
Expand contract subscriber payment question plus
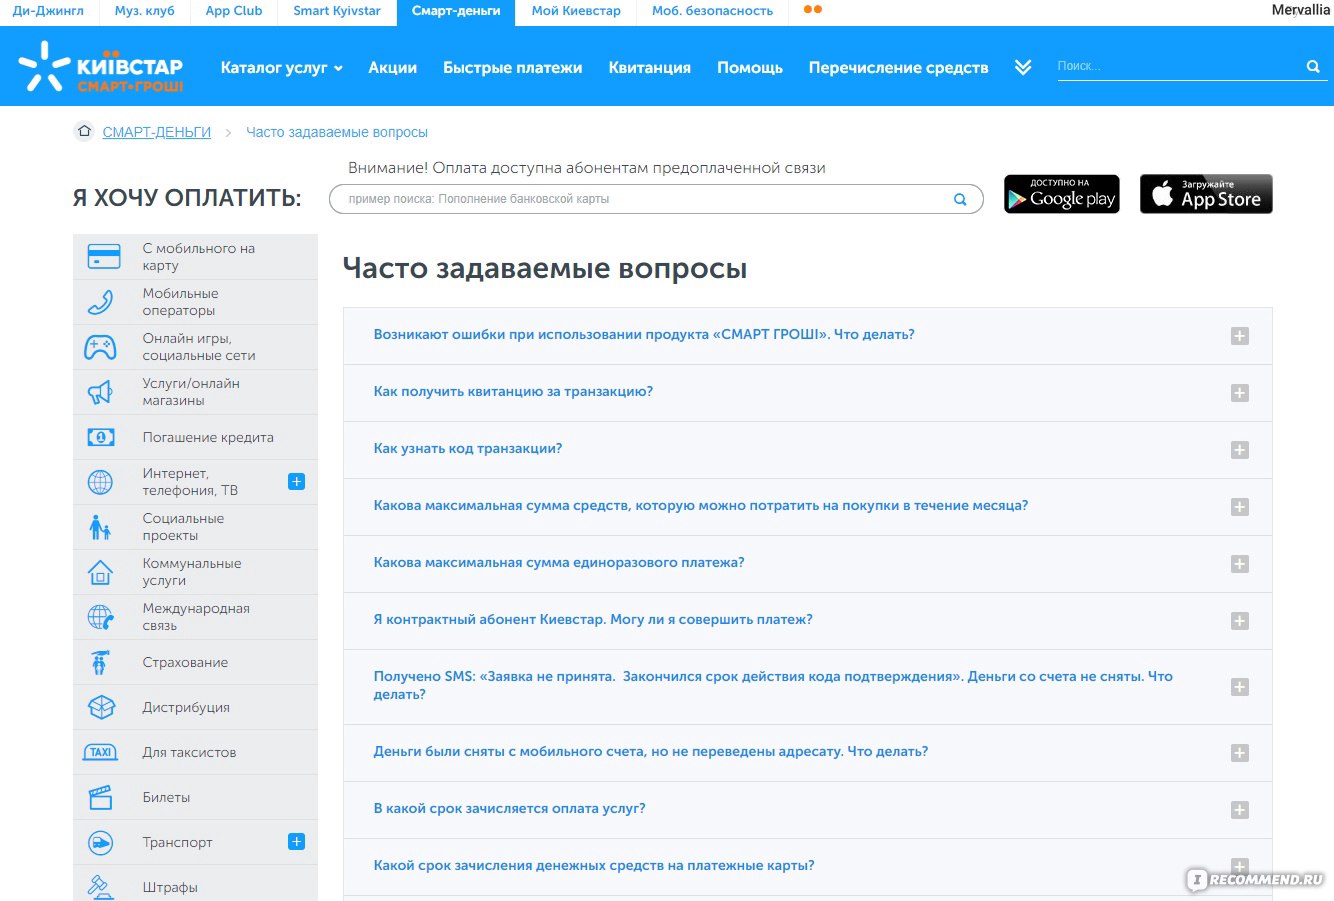click(x=1239, y=621)
